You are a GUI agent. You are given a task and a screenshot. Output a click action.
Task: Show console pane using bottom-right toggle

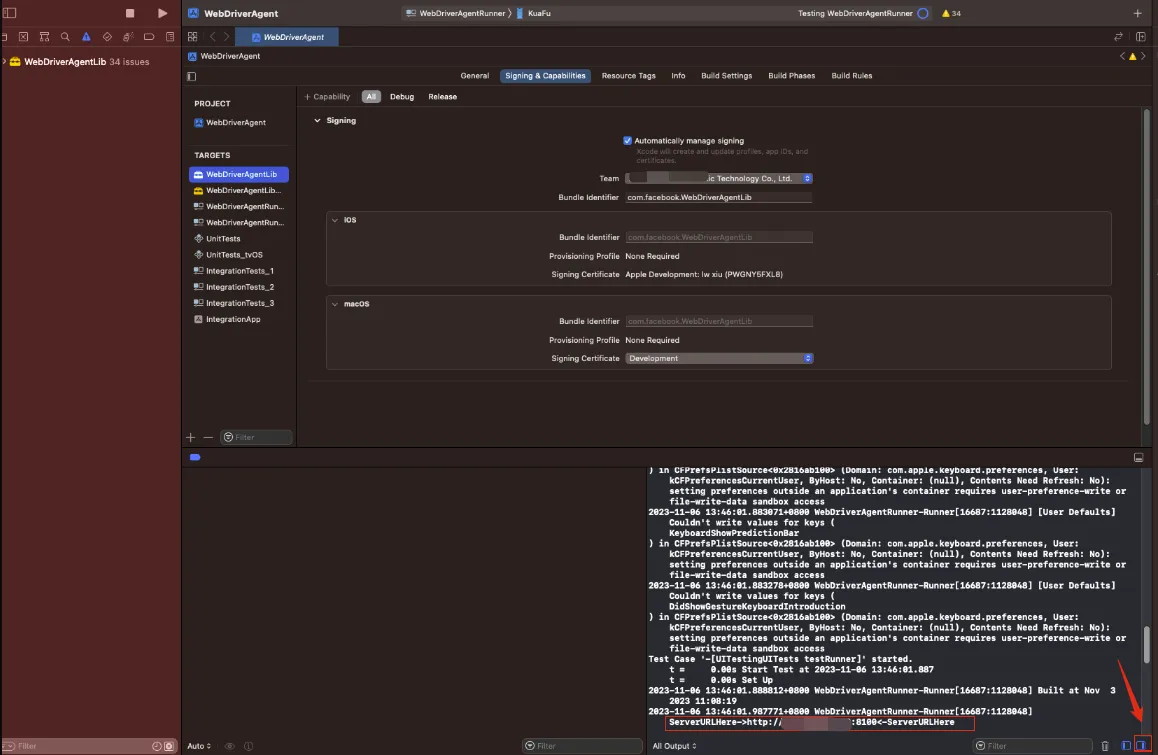pyautogui.click(x=1141, y=746)
